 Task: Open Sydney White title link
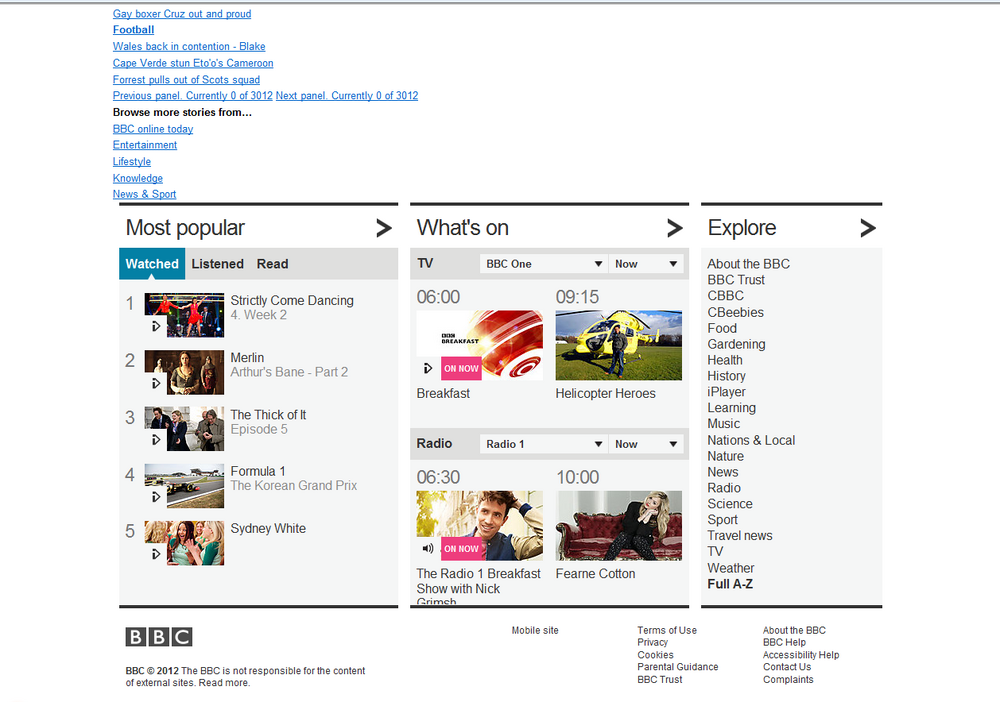click(268, 529)
